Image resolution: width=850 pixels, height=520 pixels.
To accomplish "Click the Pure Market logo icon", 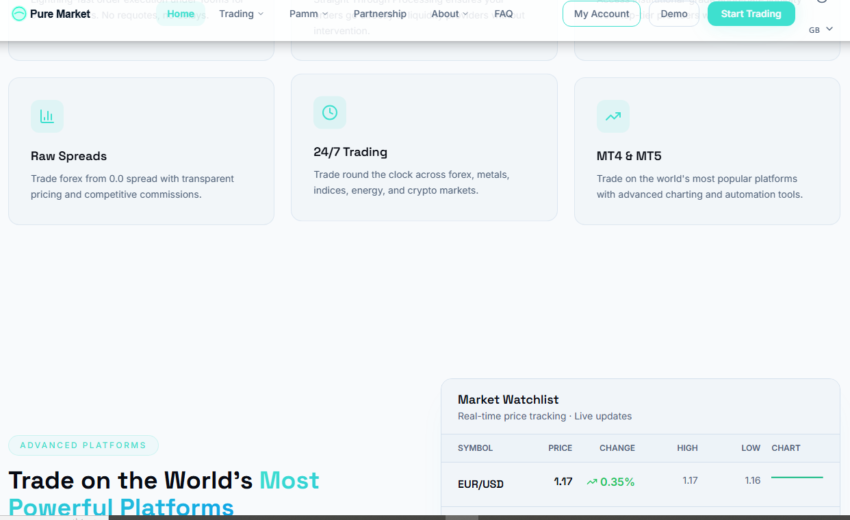I will (x=19, y=14).
